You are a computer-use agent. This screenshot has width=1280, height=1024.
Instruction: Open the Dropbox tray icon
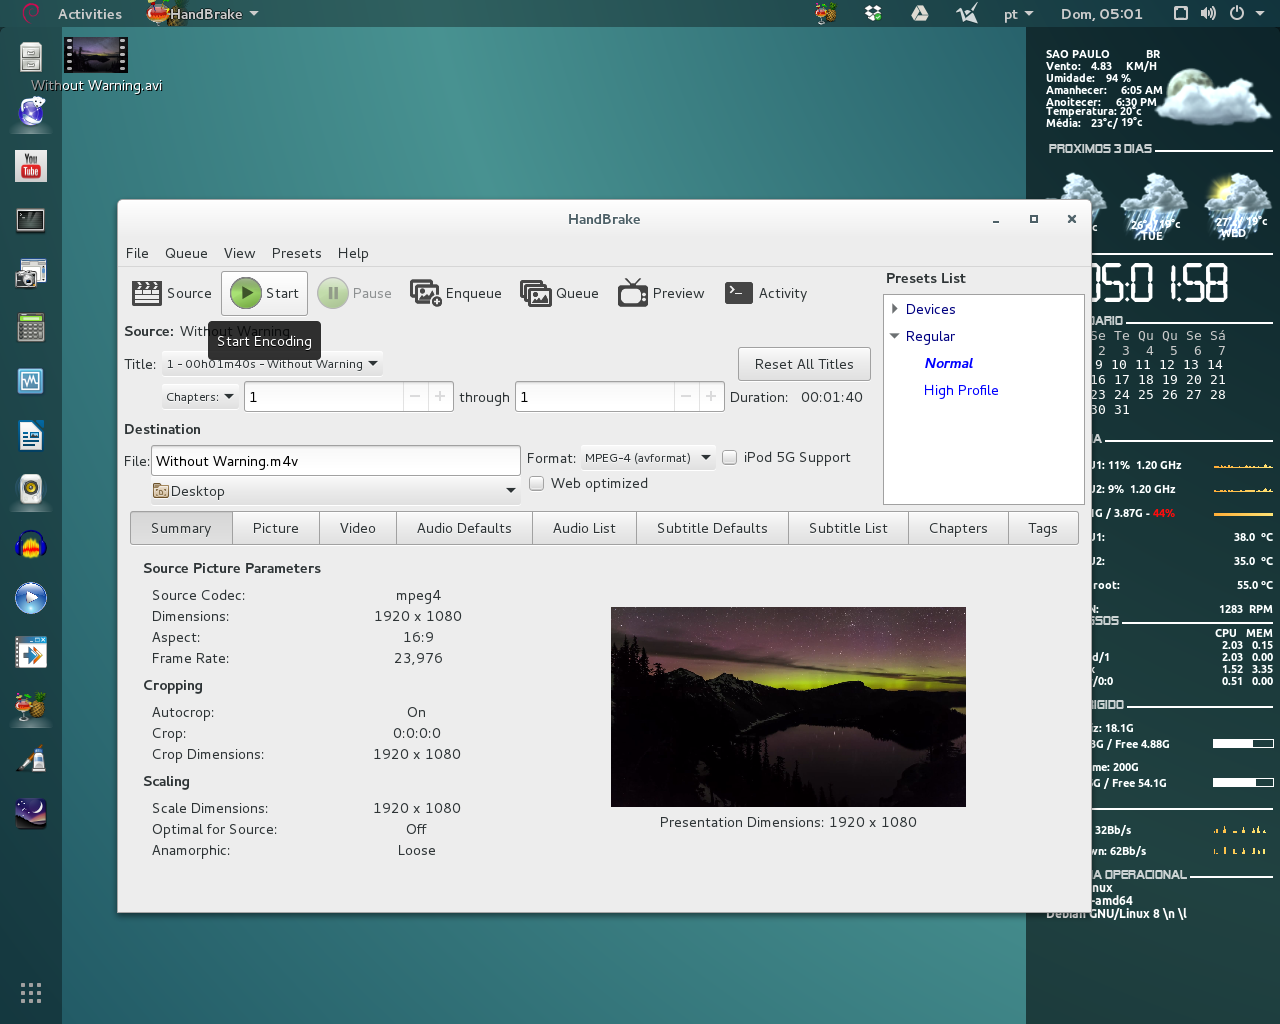(873, 13)
